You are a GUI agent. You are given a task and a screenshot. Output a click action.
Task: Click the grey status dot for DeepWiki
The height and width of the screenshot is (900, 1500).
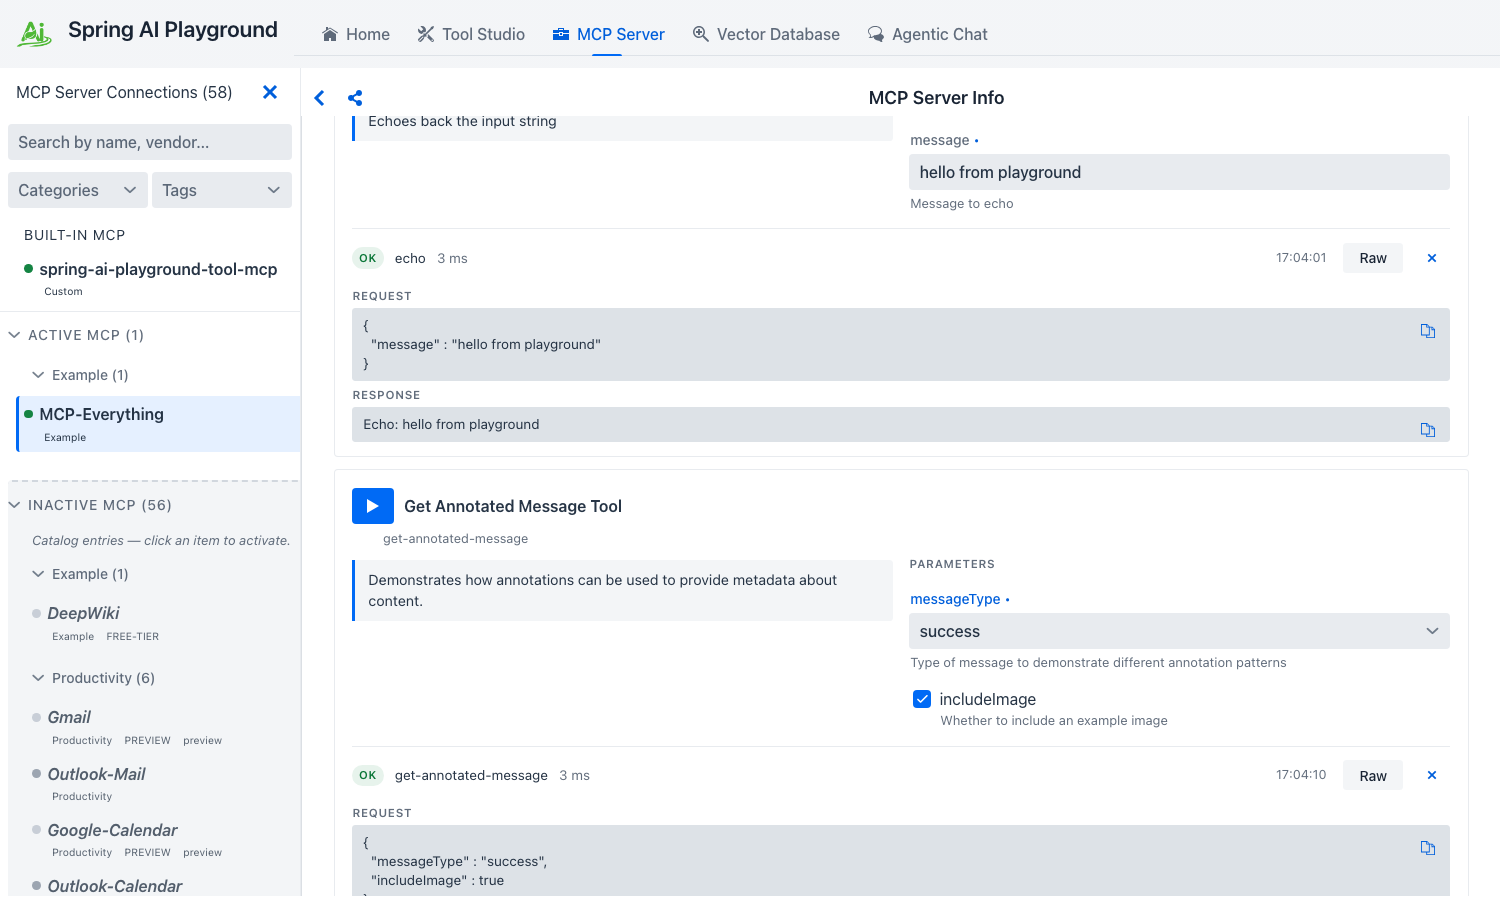(x=37, y=613)
